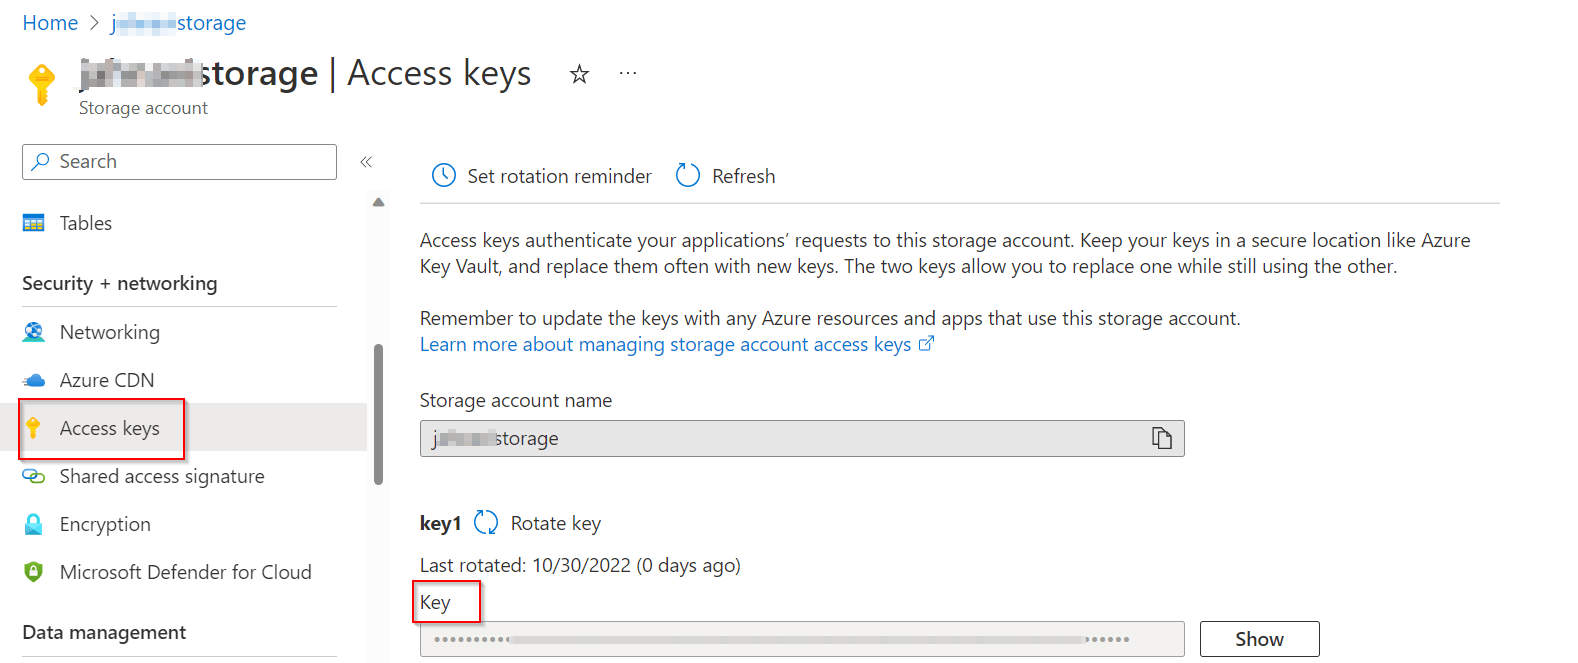Open the storage account breadcrumb link
This screenshot has width=1578, height=663.
point(179,23)
